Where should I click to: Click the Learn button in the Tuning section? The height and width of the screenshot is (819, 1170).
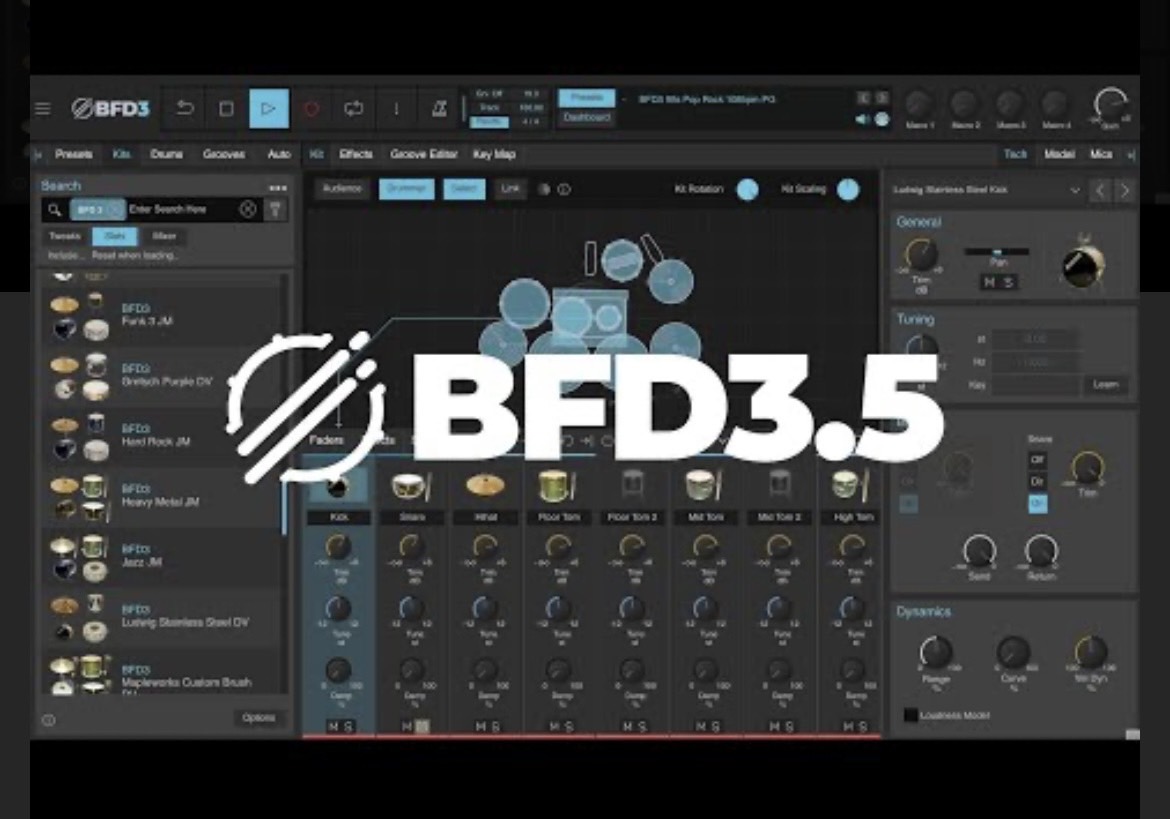(x=1106, y=385)
